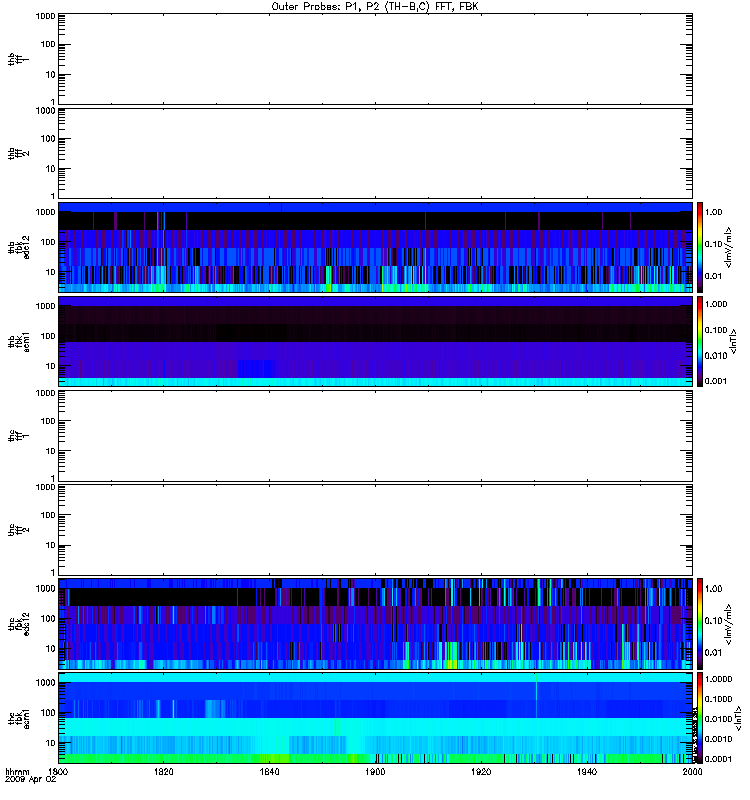
Task: Click the 1920 time axis label
Action: pyautogui.click(x=481, y=772)
